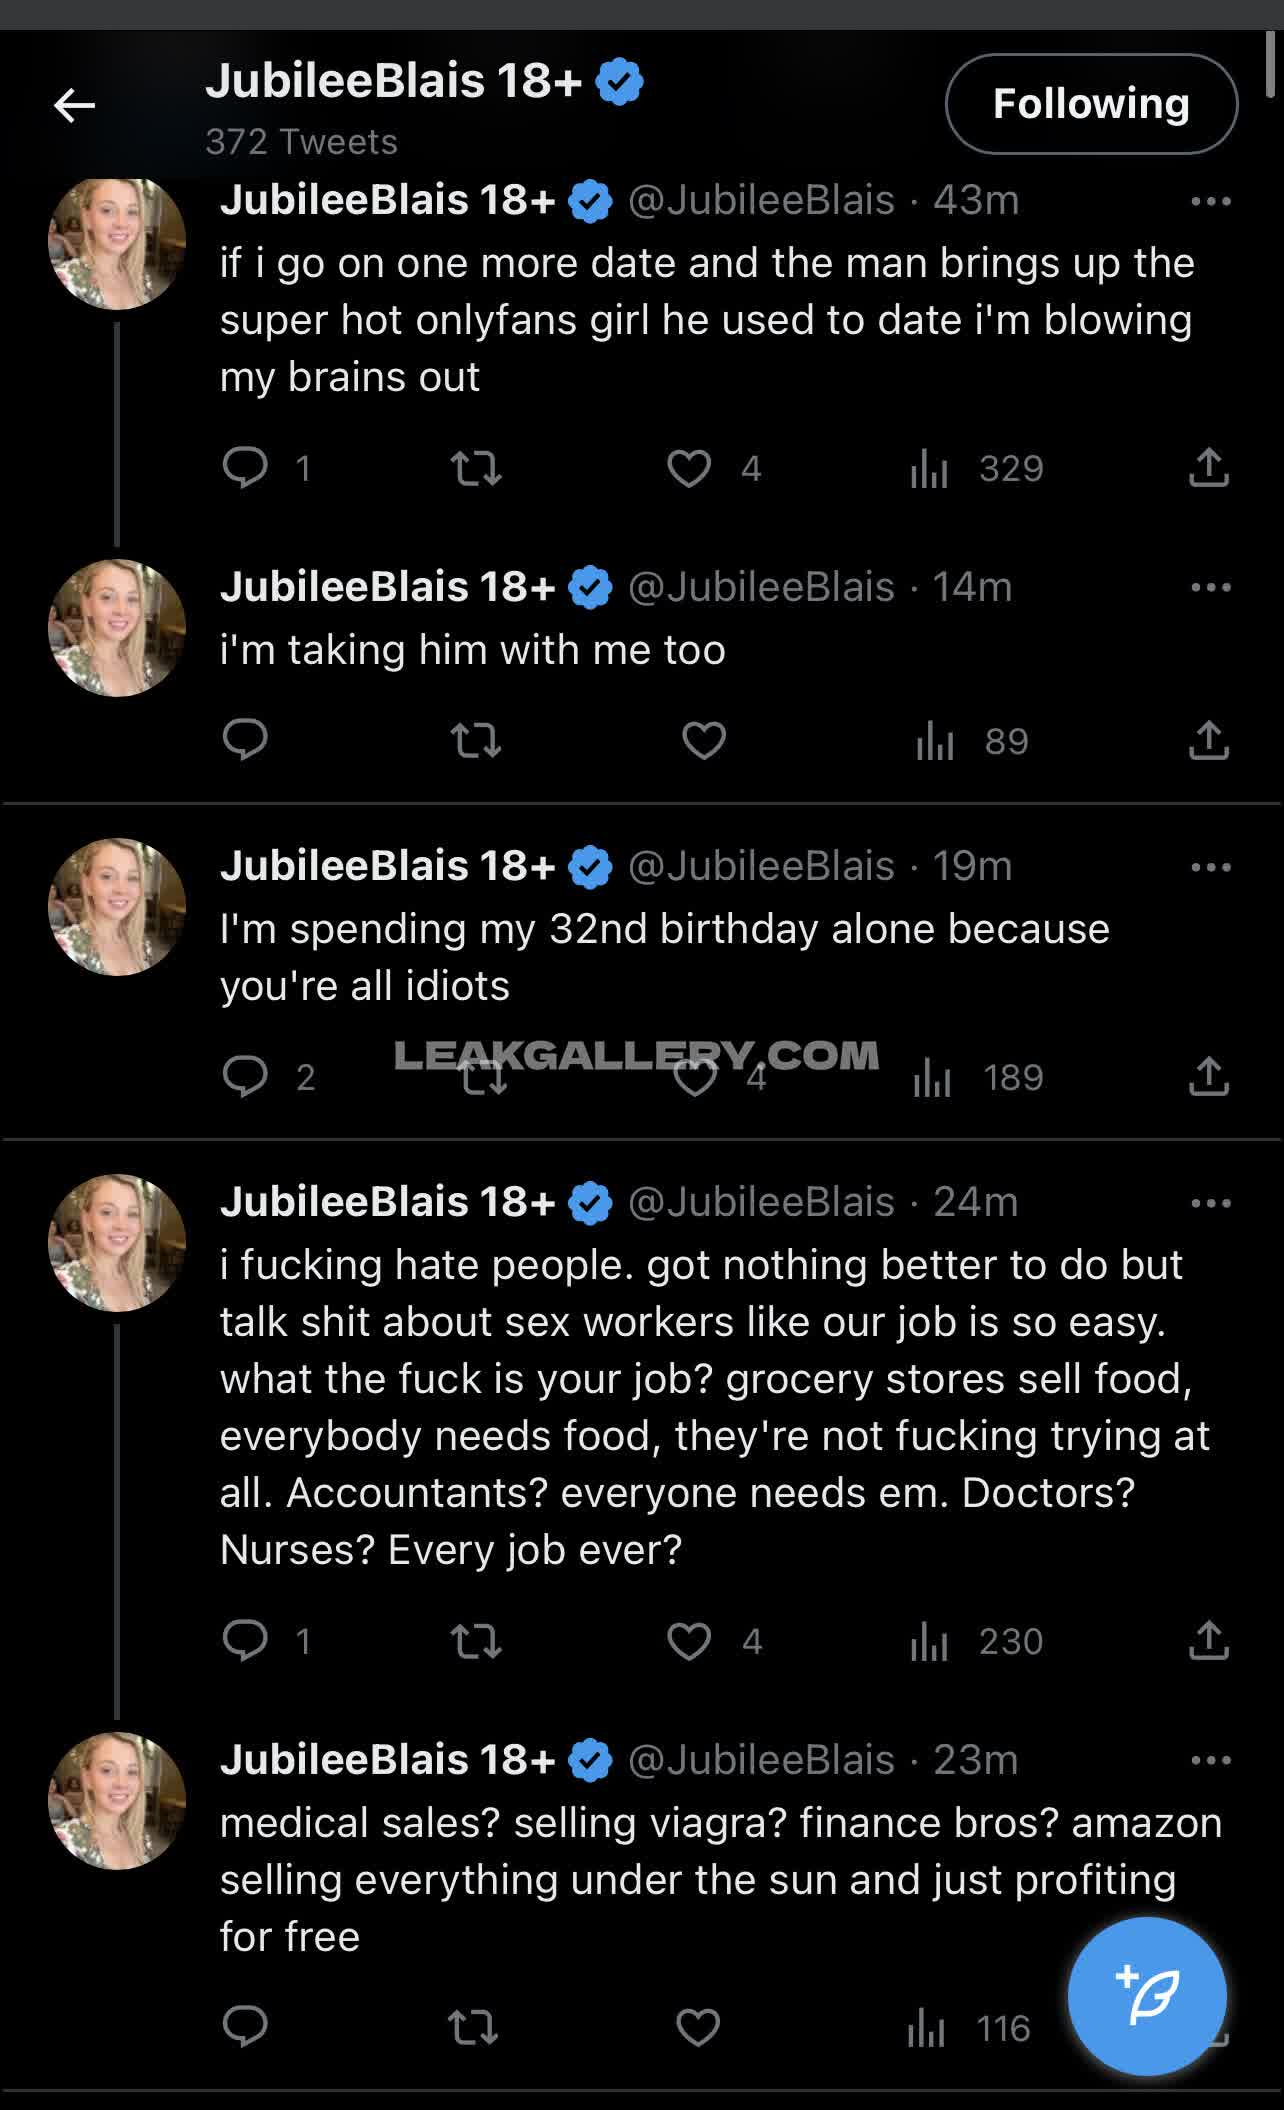
Task: Retweet the "taking him with me" tweet
Action: click(x=475, y=741)
